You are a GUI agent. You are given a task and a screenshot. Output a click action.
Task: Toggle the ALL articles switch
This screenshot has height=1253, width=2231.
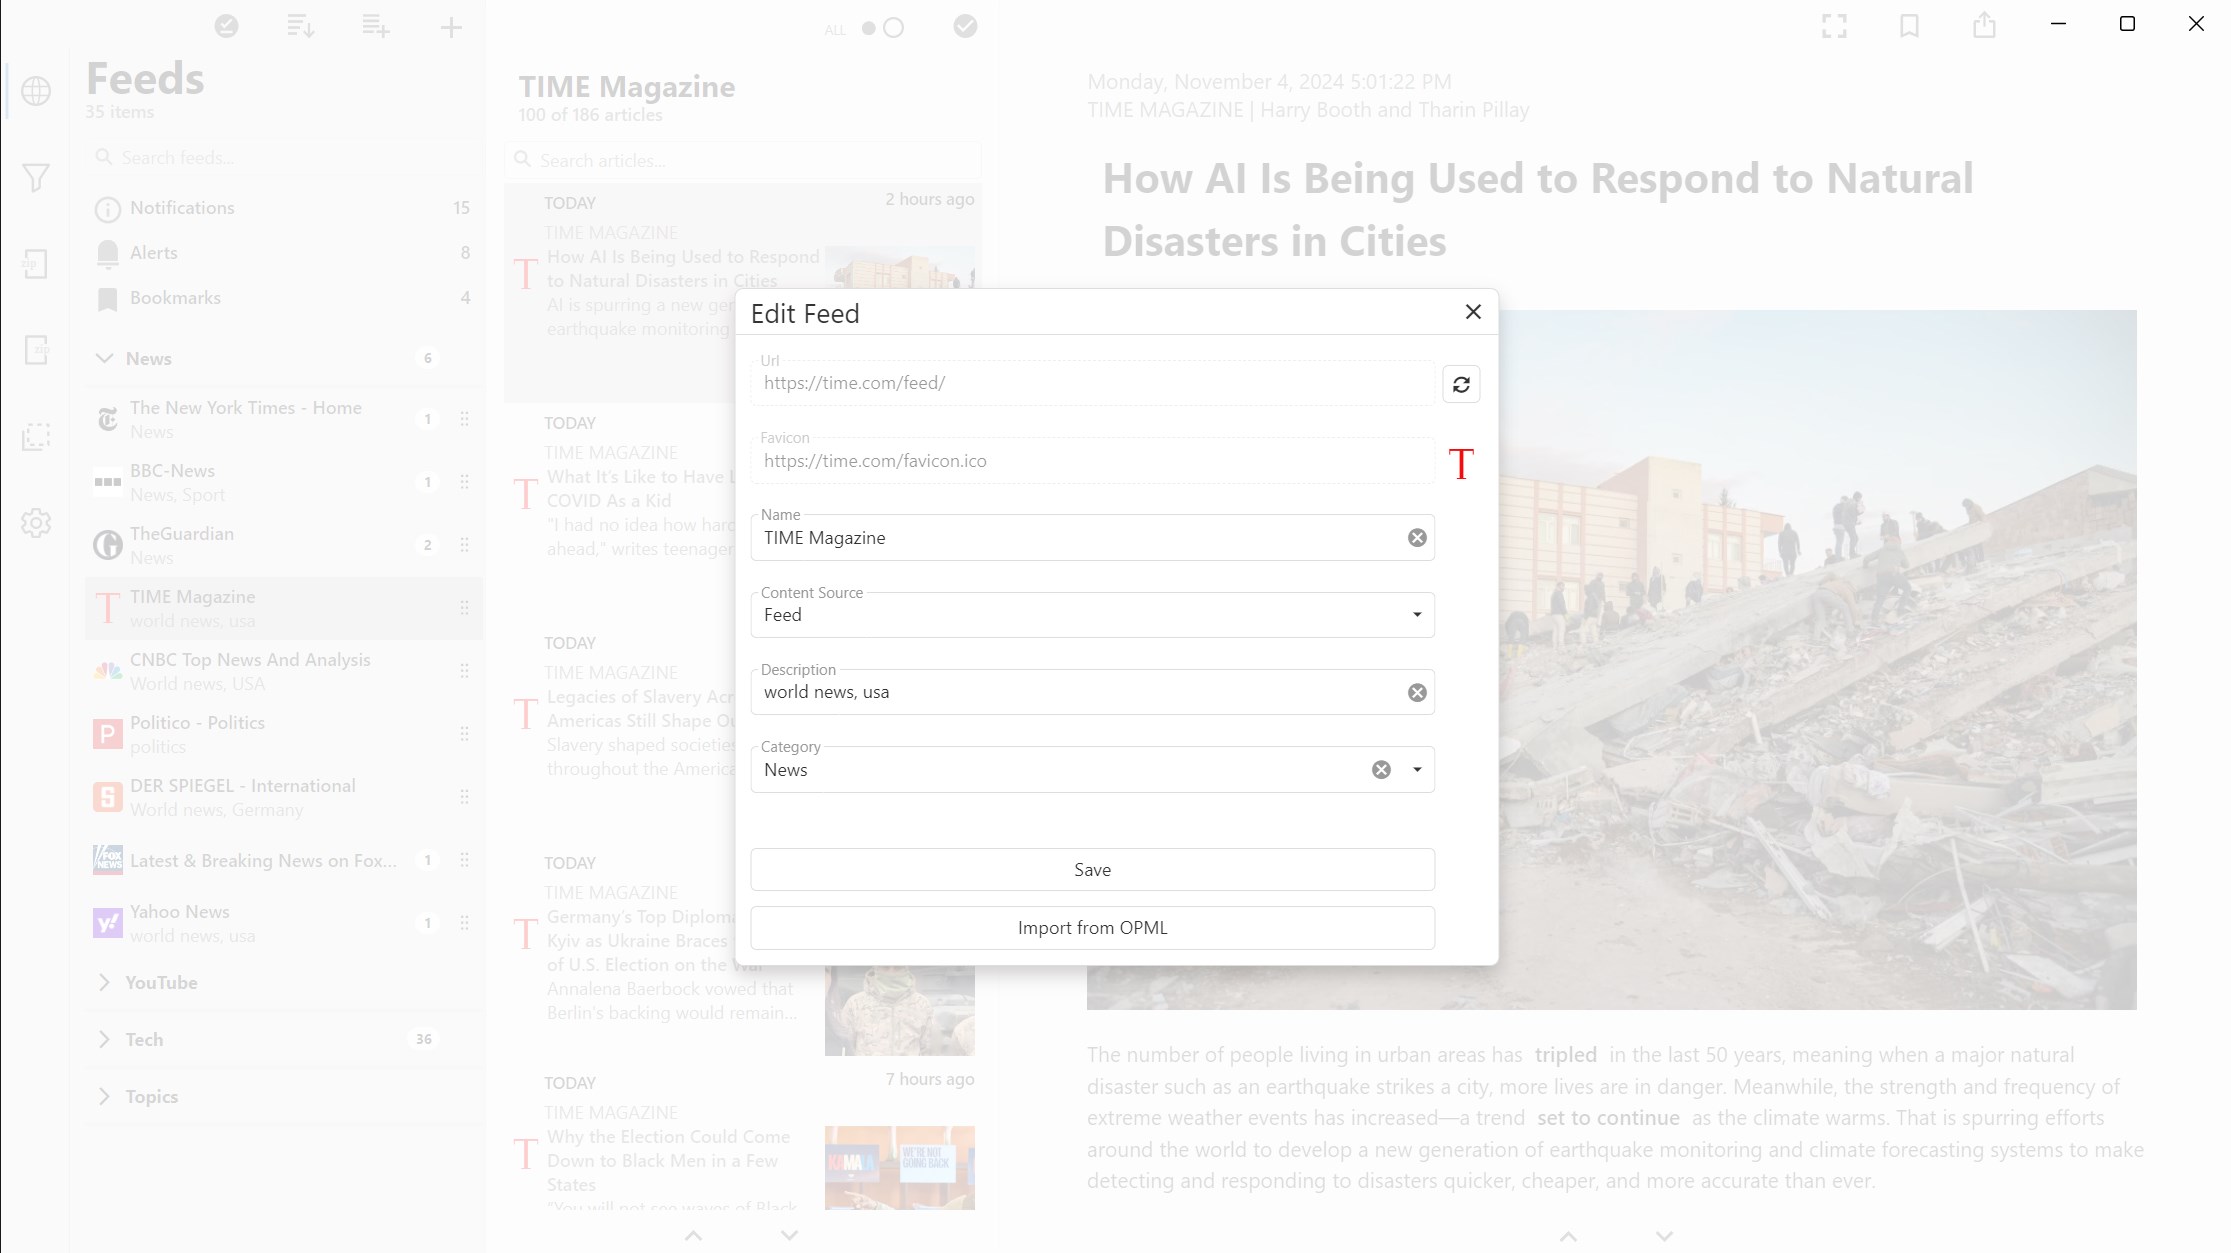(882, 28)
